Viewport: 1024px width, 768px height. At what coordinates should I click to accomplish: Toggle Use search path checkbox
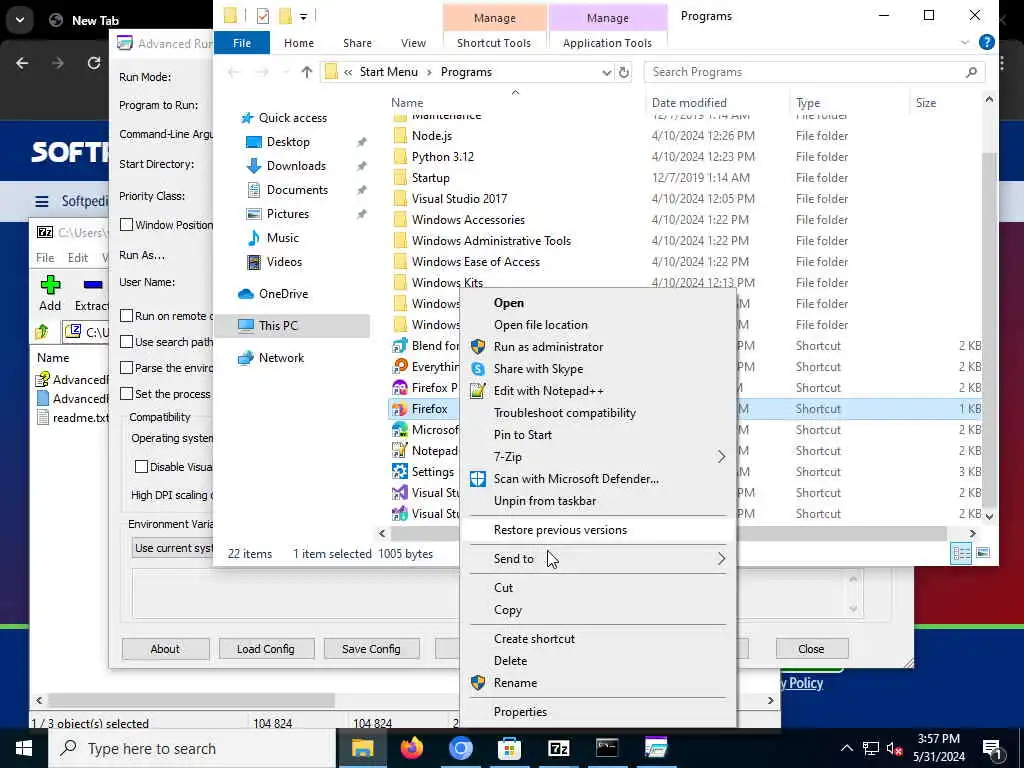(127, 342)
